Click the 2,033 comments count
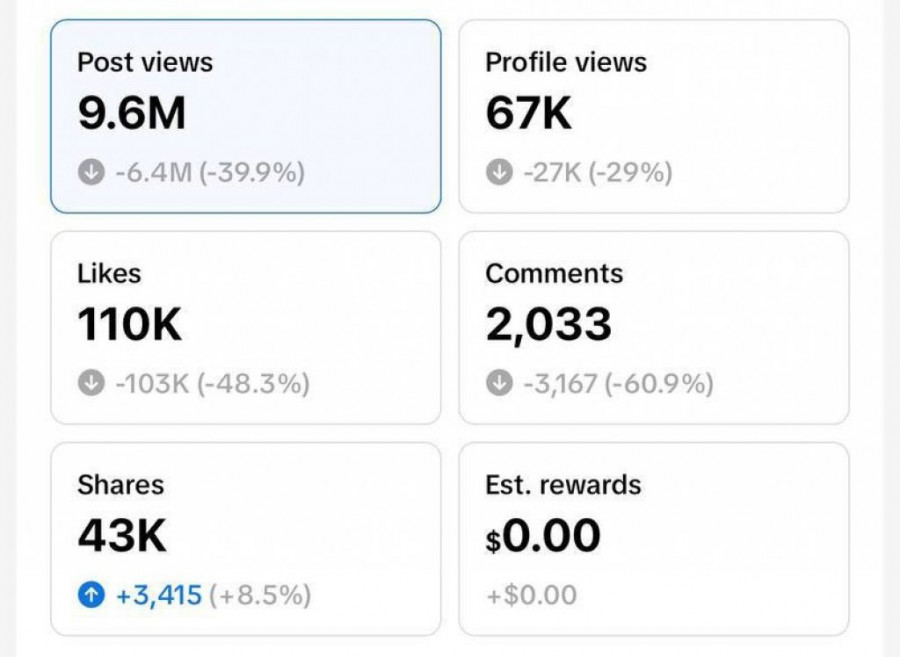This screenshot has width=900, height=657. [x=548, y=326]
